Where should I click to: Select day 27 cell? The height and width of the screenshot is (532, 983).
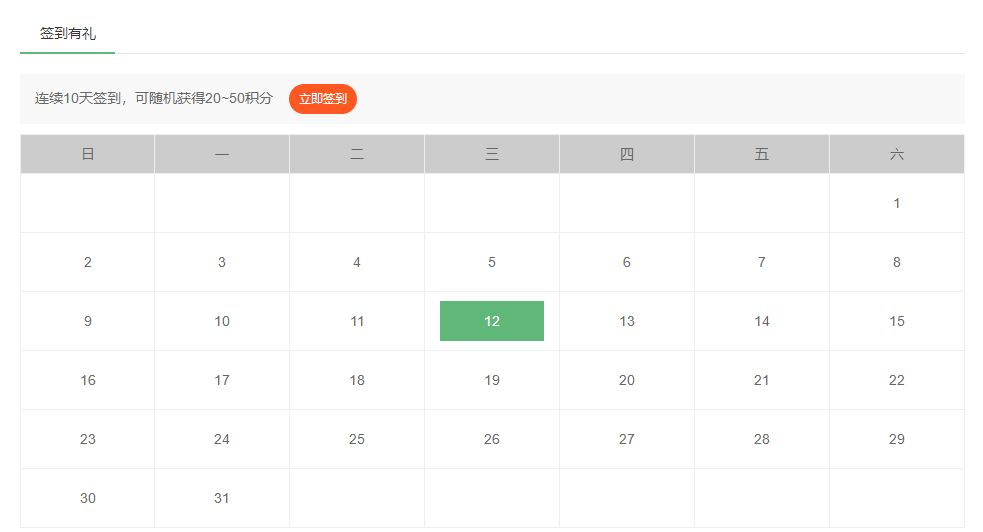point(627,439)
